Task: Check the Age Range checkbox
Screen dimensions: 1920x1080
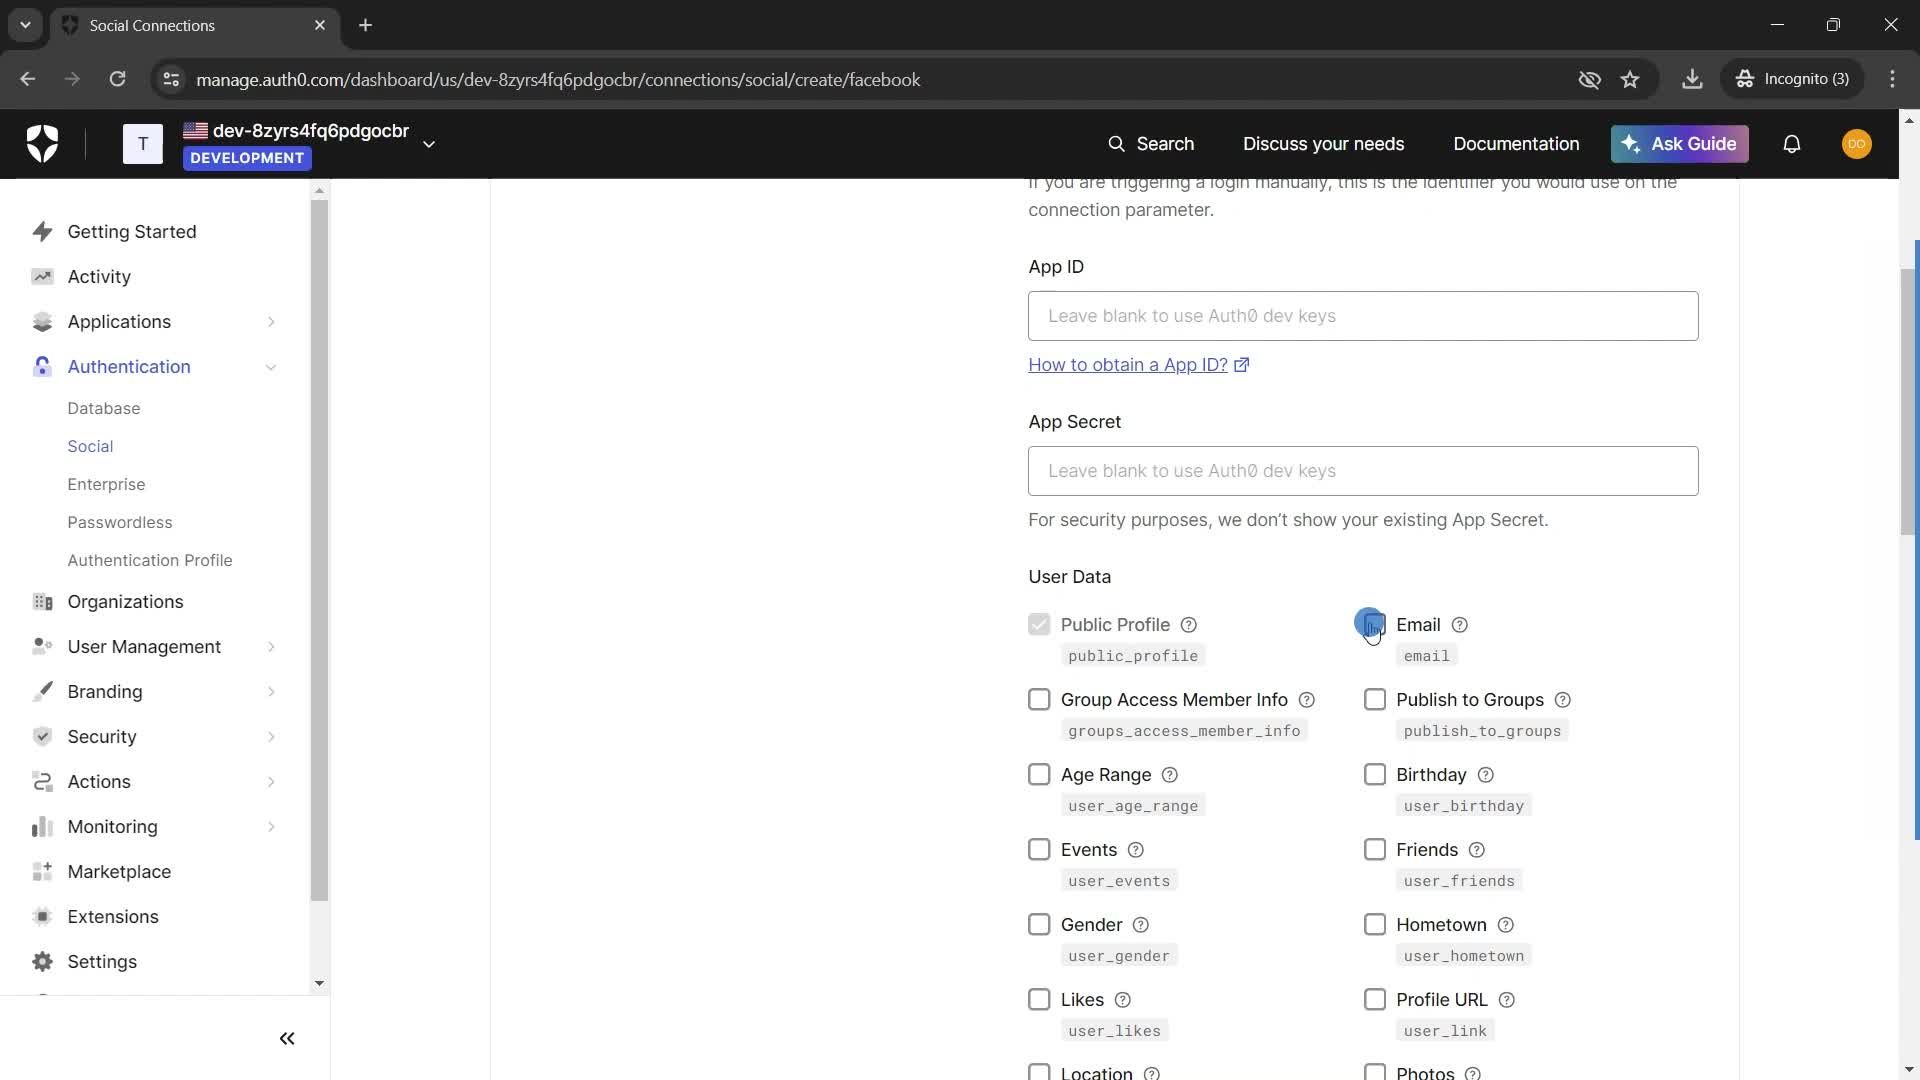Action: click(x=1039, y=775)
